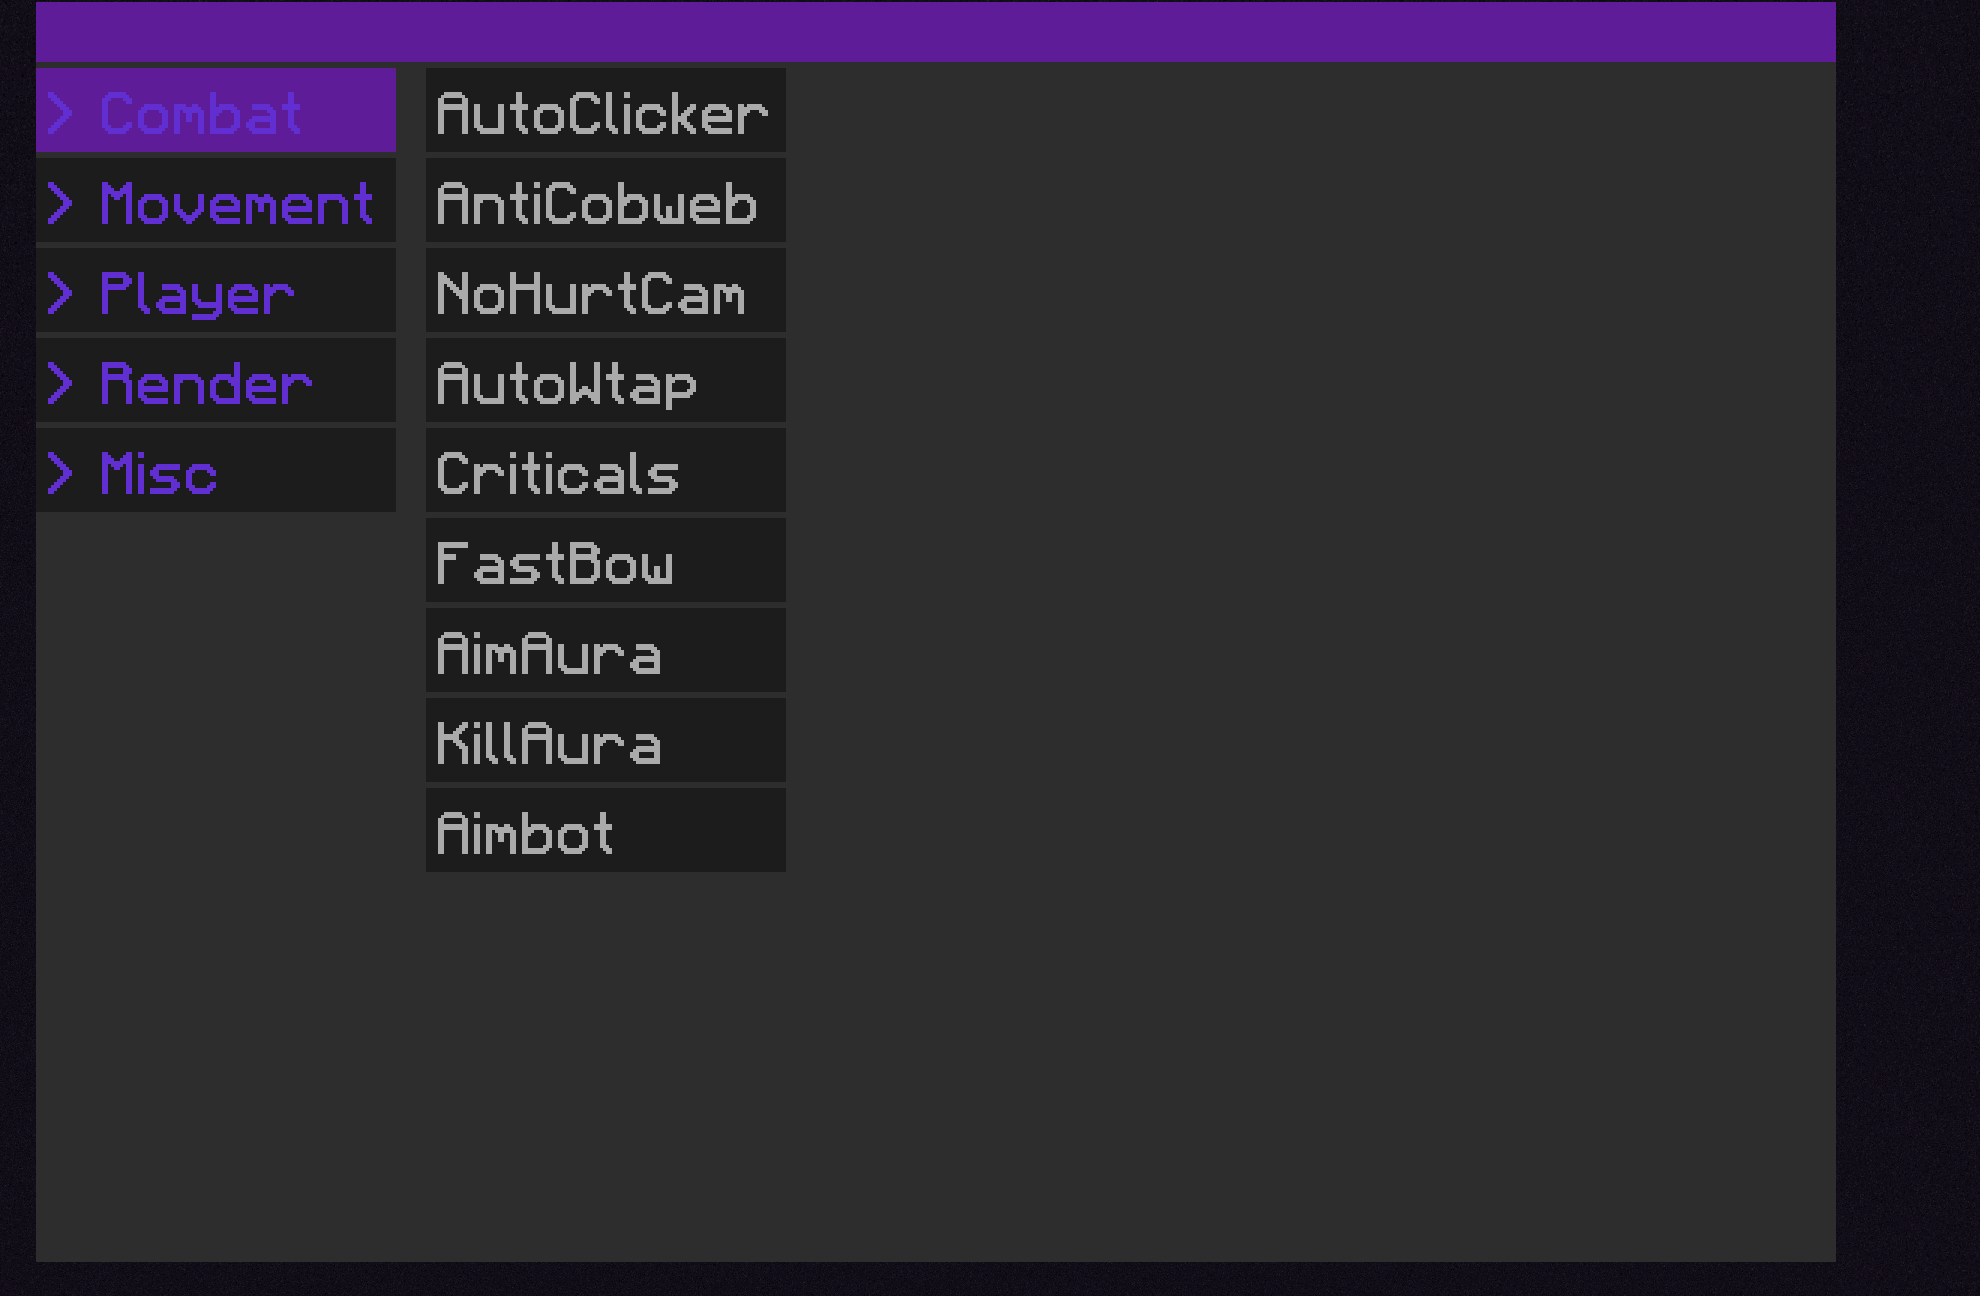Click the arrow icon beside Render
The width and height of the screenshot is (1980, 1296).
pyautogui.click(x=60, y=383)
